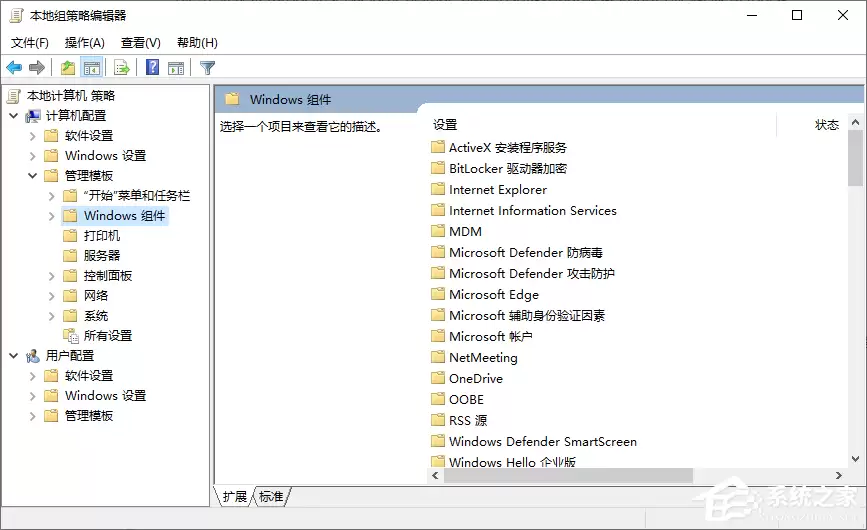Click the Back arrow toolbar icon
The width and height of the screenshot is (867, 530).
[14, 68]
